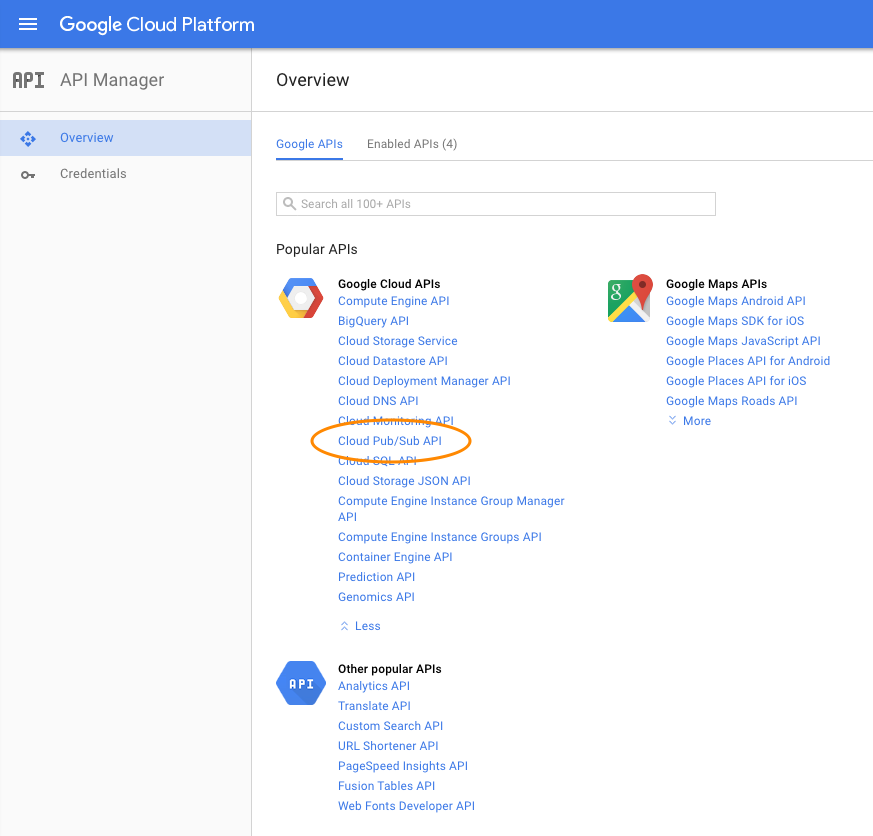
Task: Open the Analytics API link
Action: coord(374,686)
